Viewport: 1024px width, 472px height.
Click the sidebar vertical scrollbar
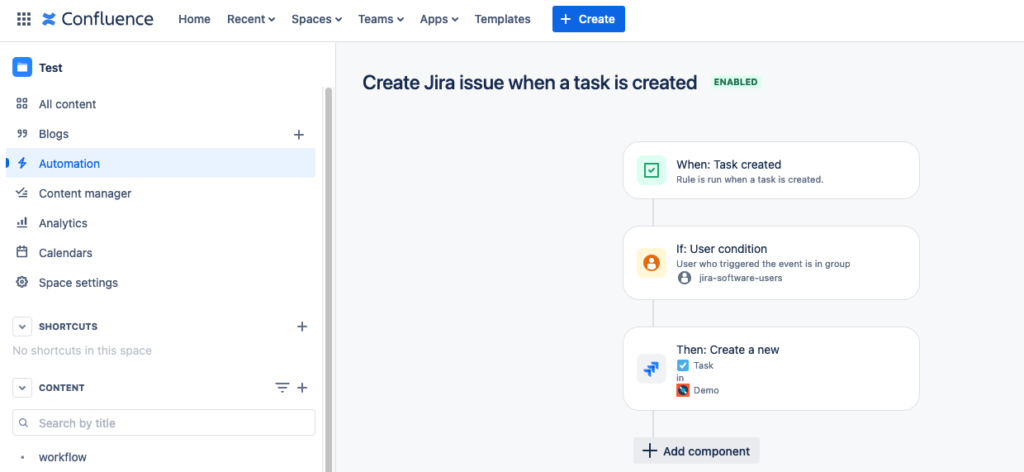(328, 277)
